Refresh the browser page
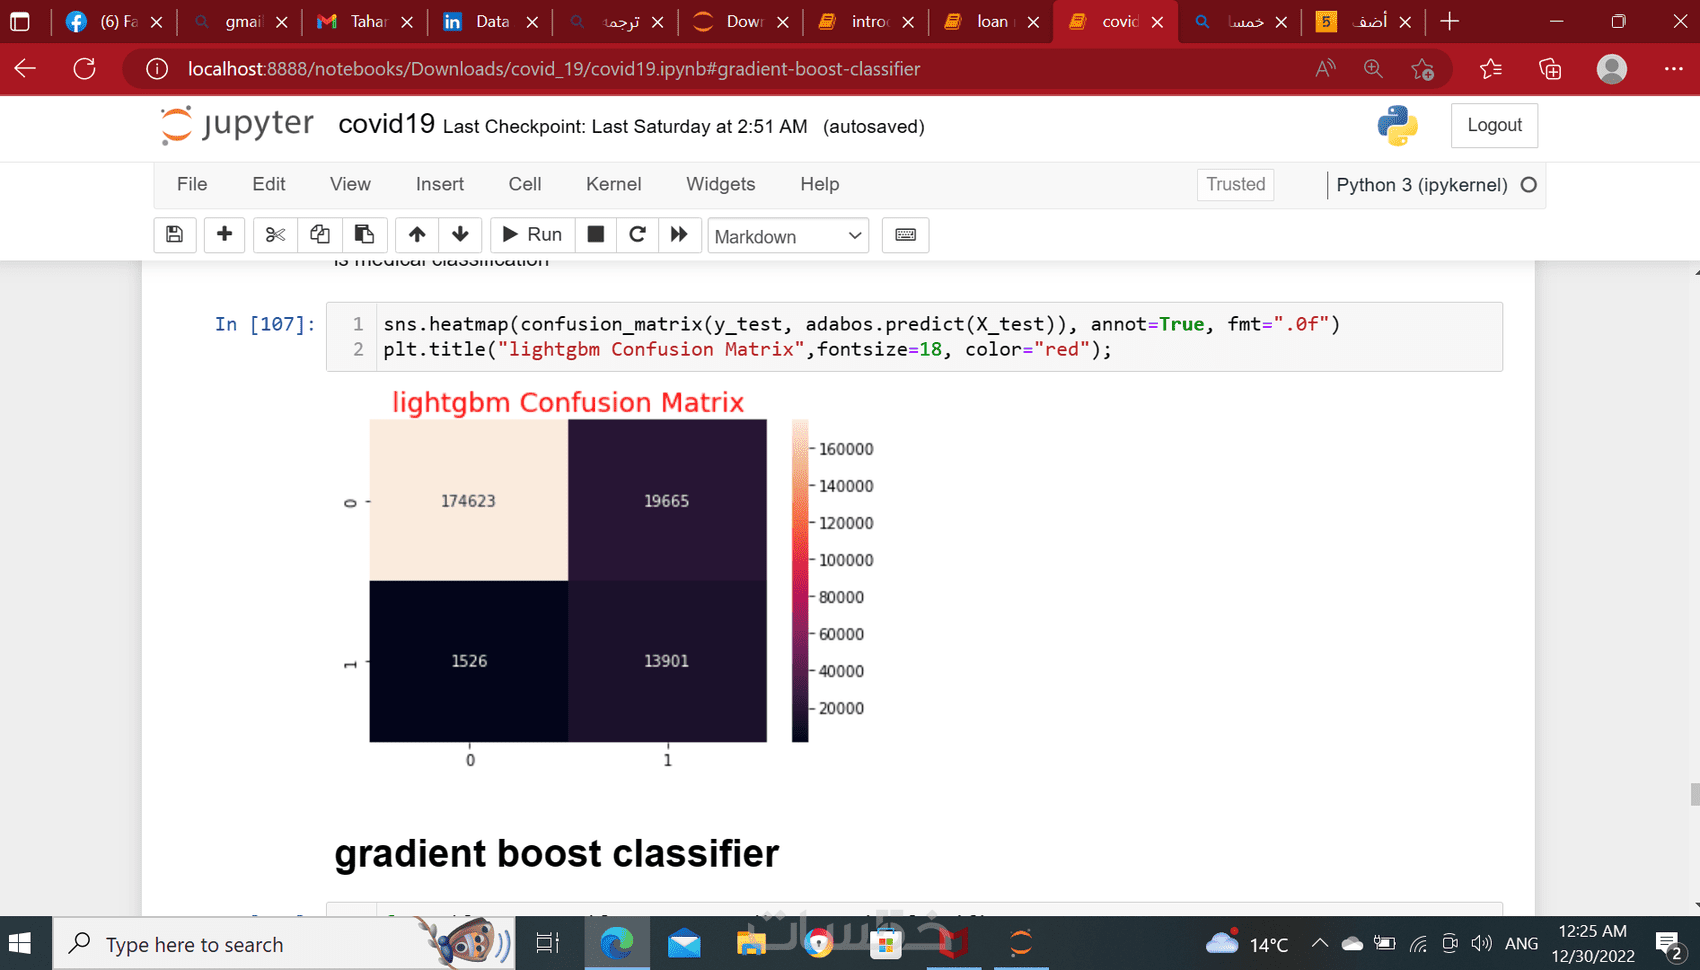Viewport: 1700px width, 970px height. click(85, 68)
